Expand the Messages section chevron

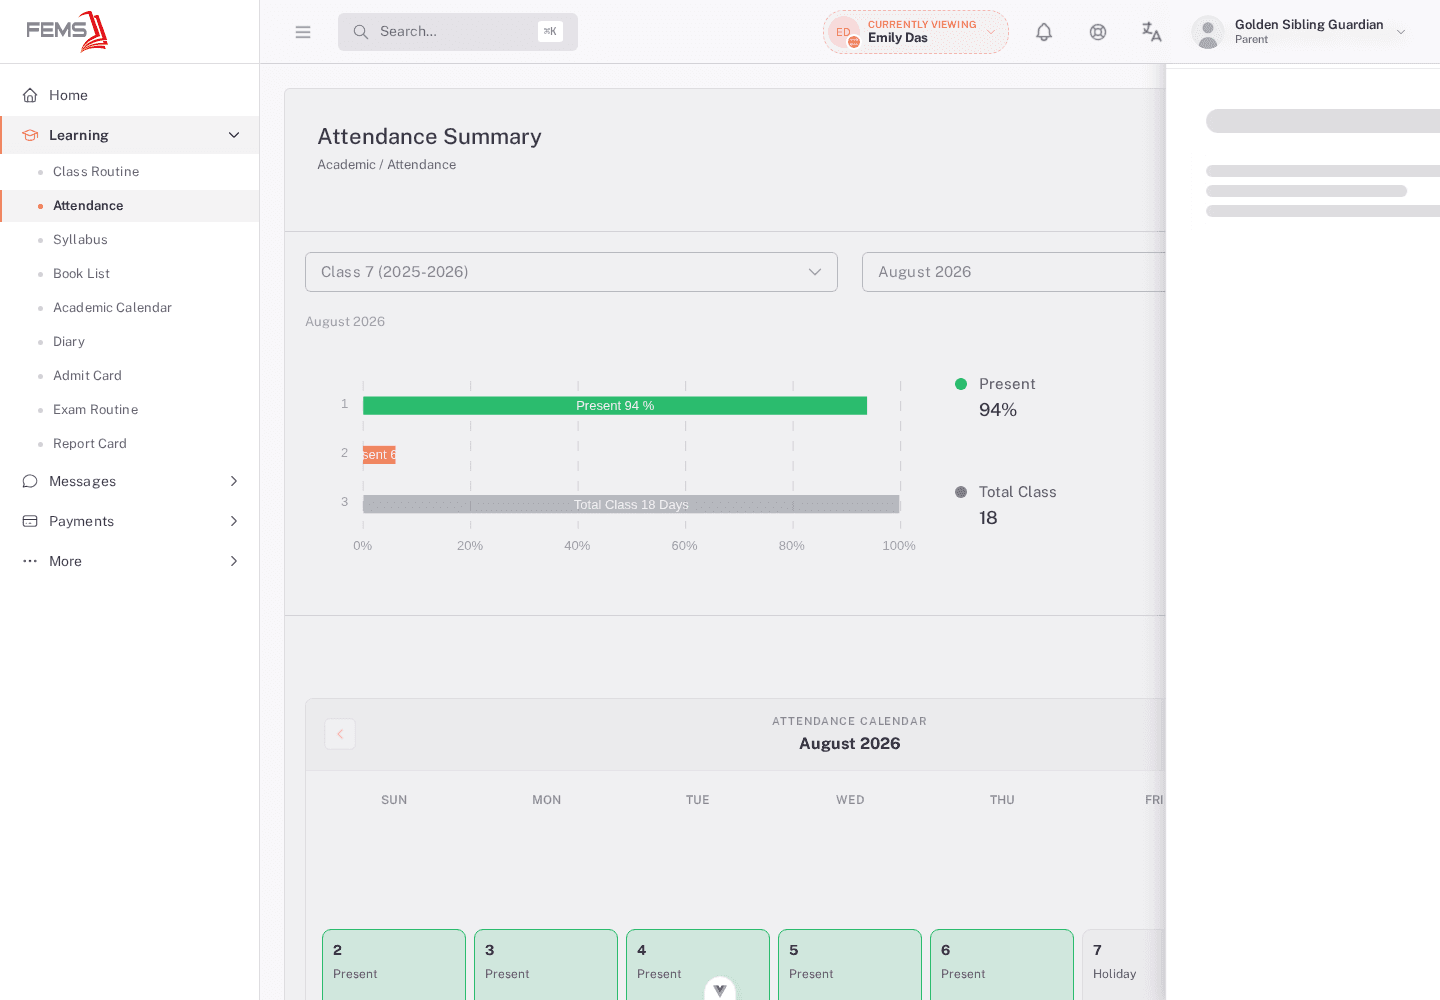[234, 481]
